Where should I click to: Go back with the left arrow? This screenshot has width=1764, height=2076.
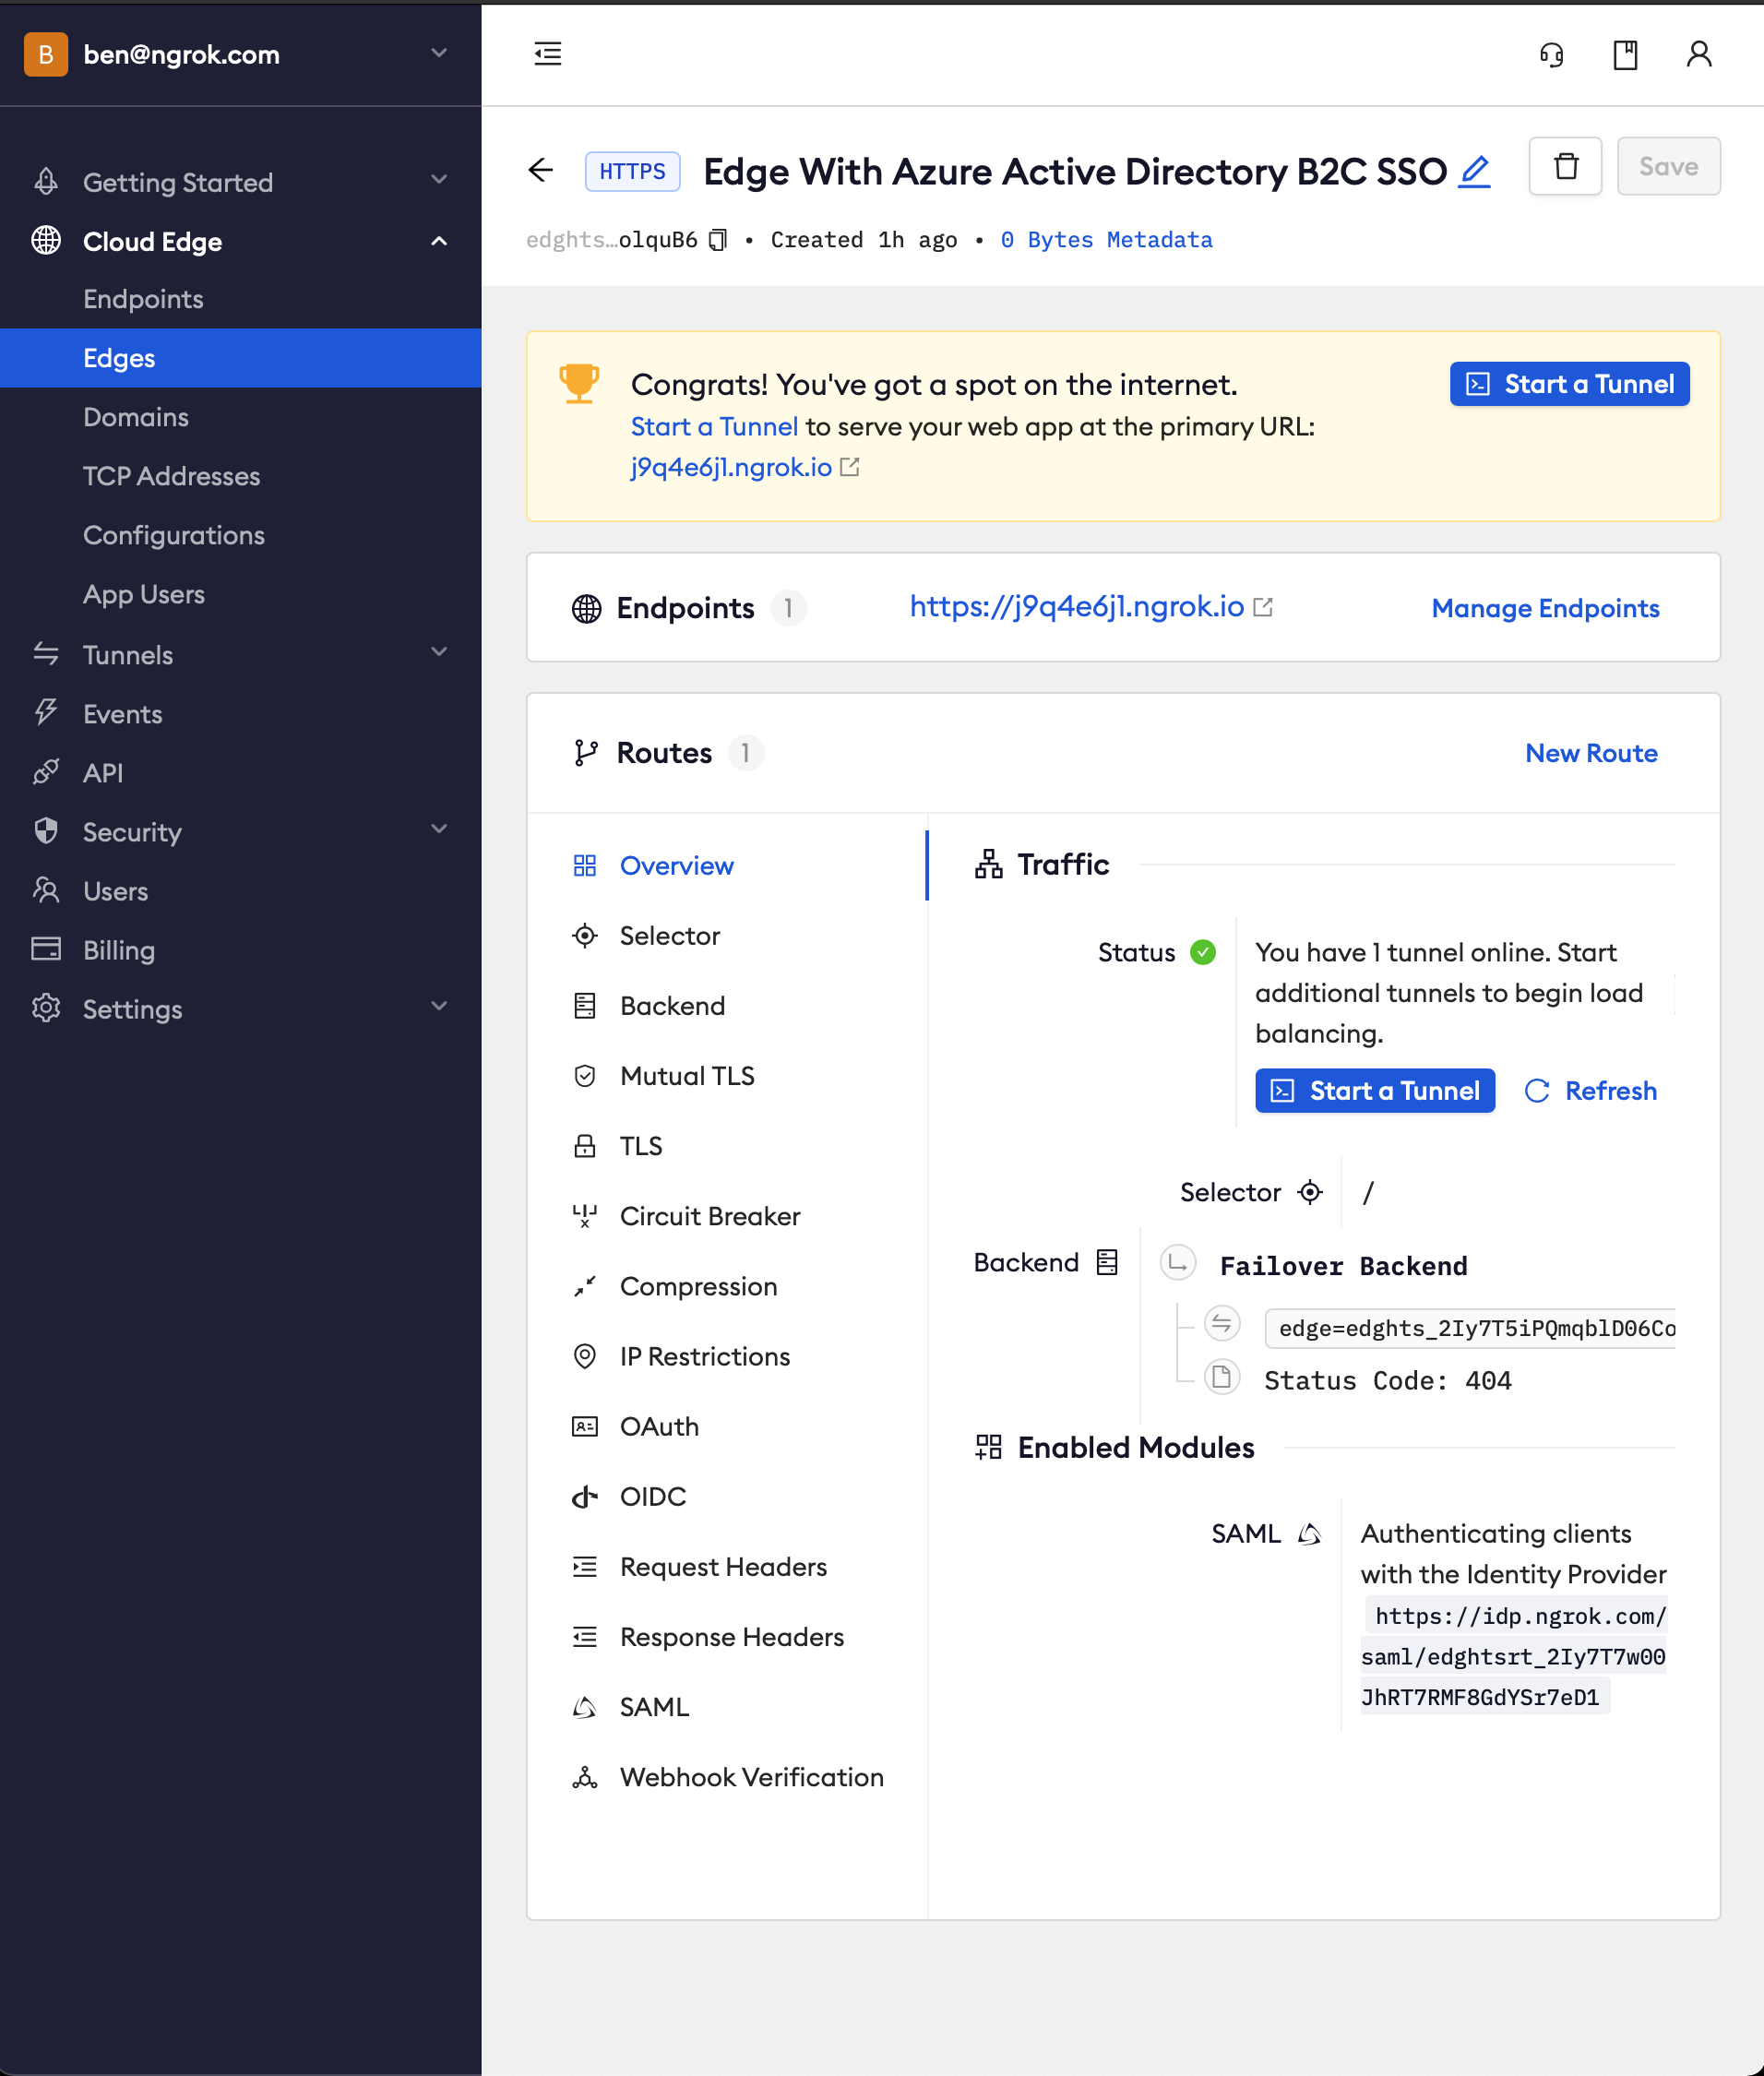coord(541,170)
